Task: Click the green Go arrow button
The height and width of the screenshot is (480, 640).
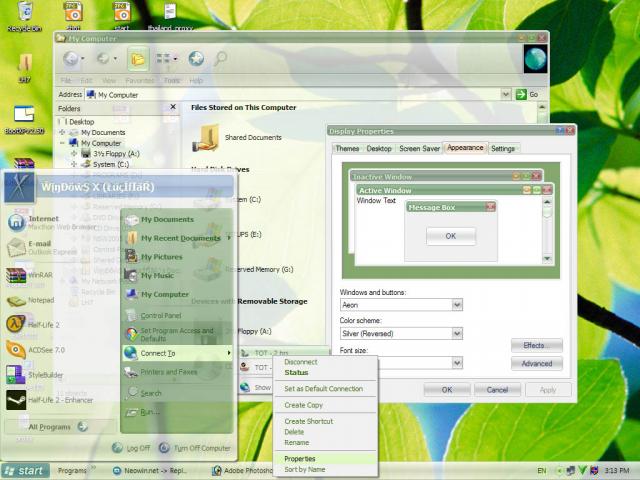Action: pyautogui.click(x=521, y=95)
